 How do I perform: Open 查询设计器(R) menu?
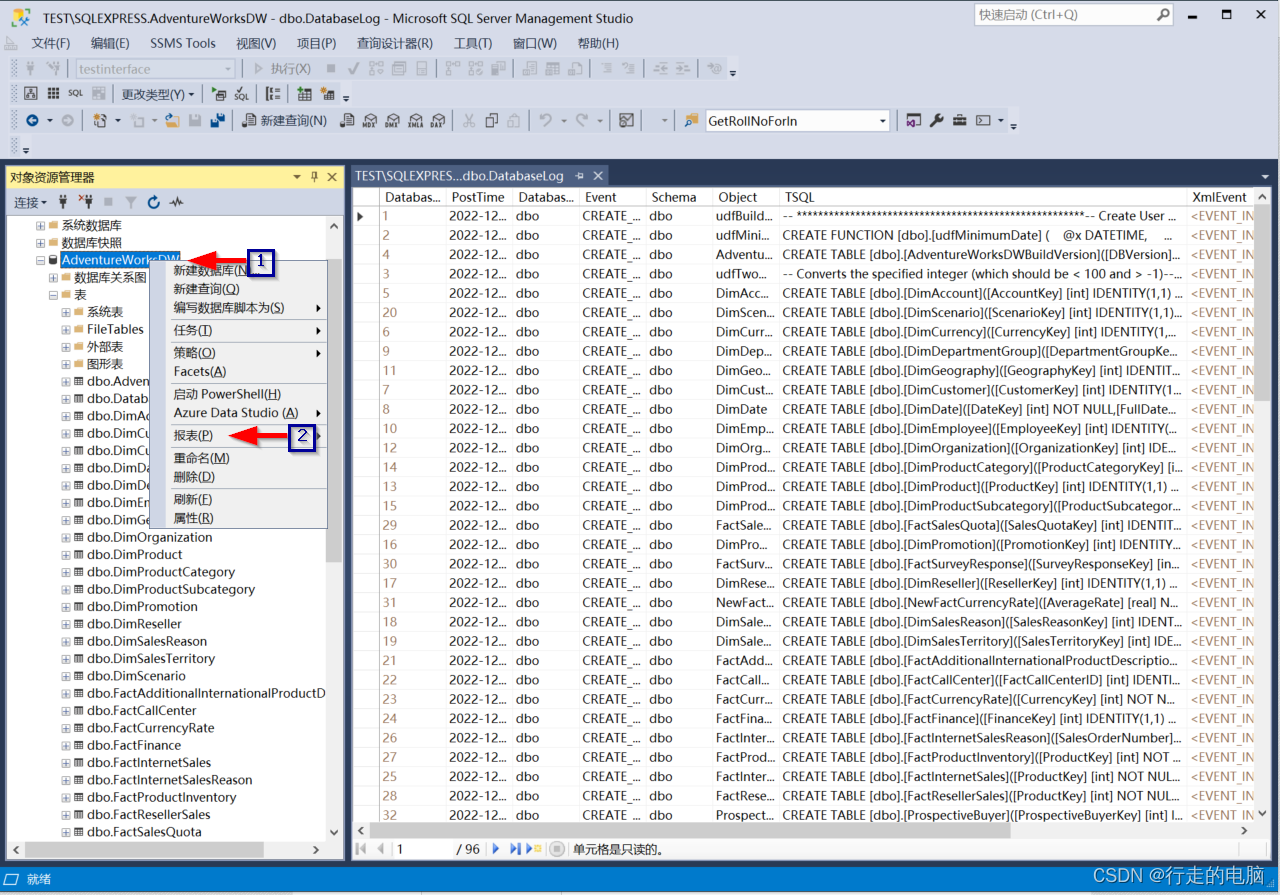tap(394, 43)
